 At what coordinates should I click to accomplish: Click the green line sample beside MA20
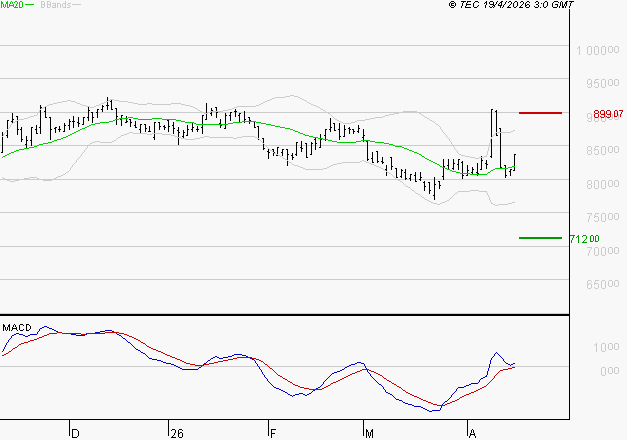tap(29, 6)
